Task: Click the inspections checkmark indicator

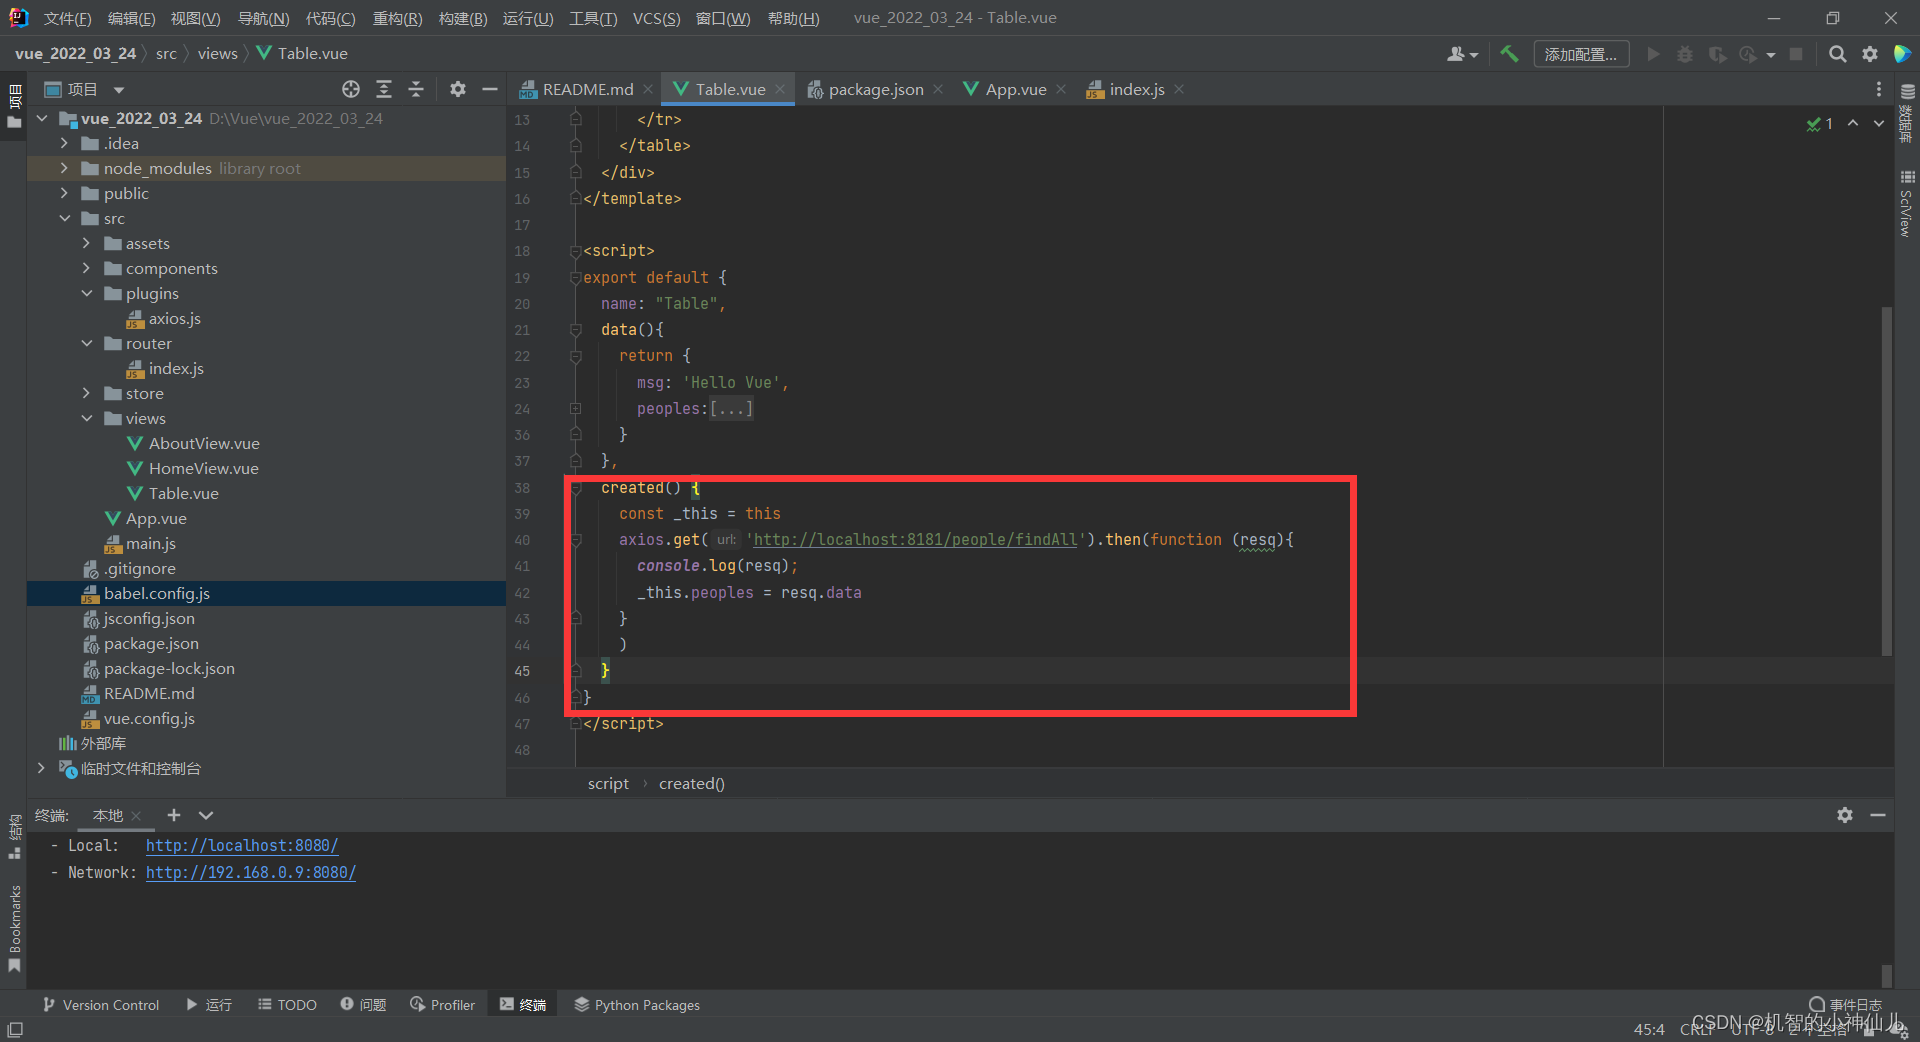Action: (x=1819, y=124)
